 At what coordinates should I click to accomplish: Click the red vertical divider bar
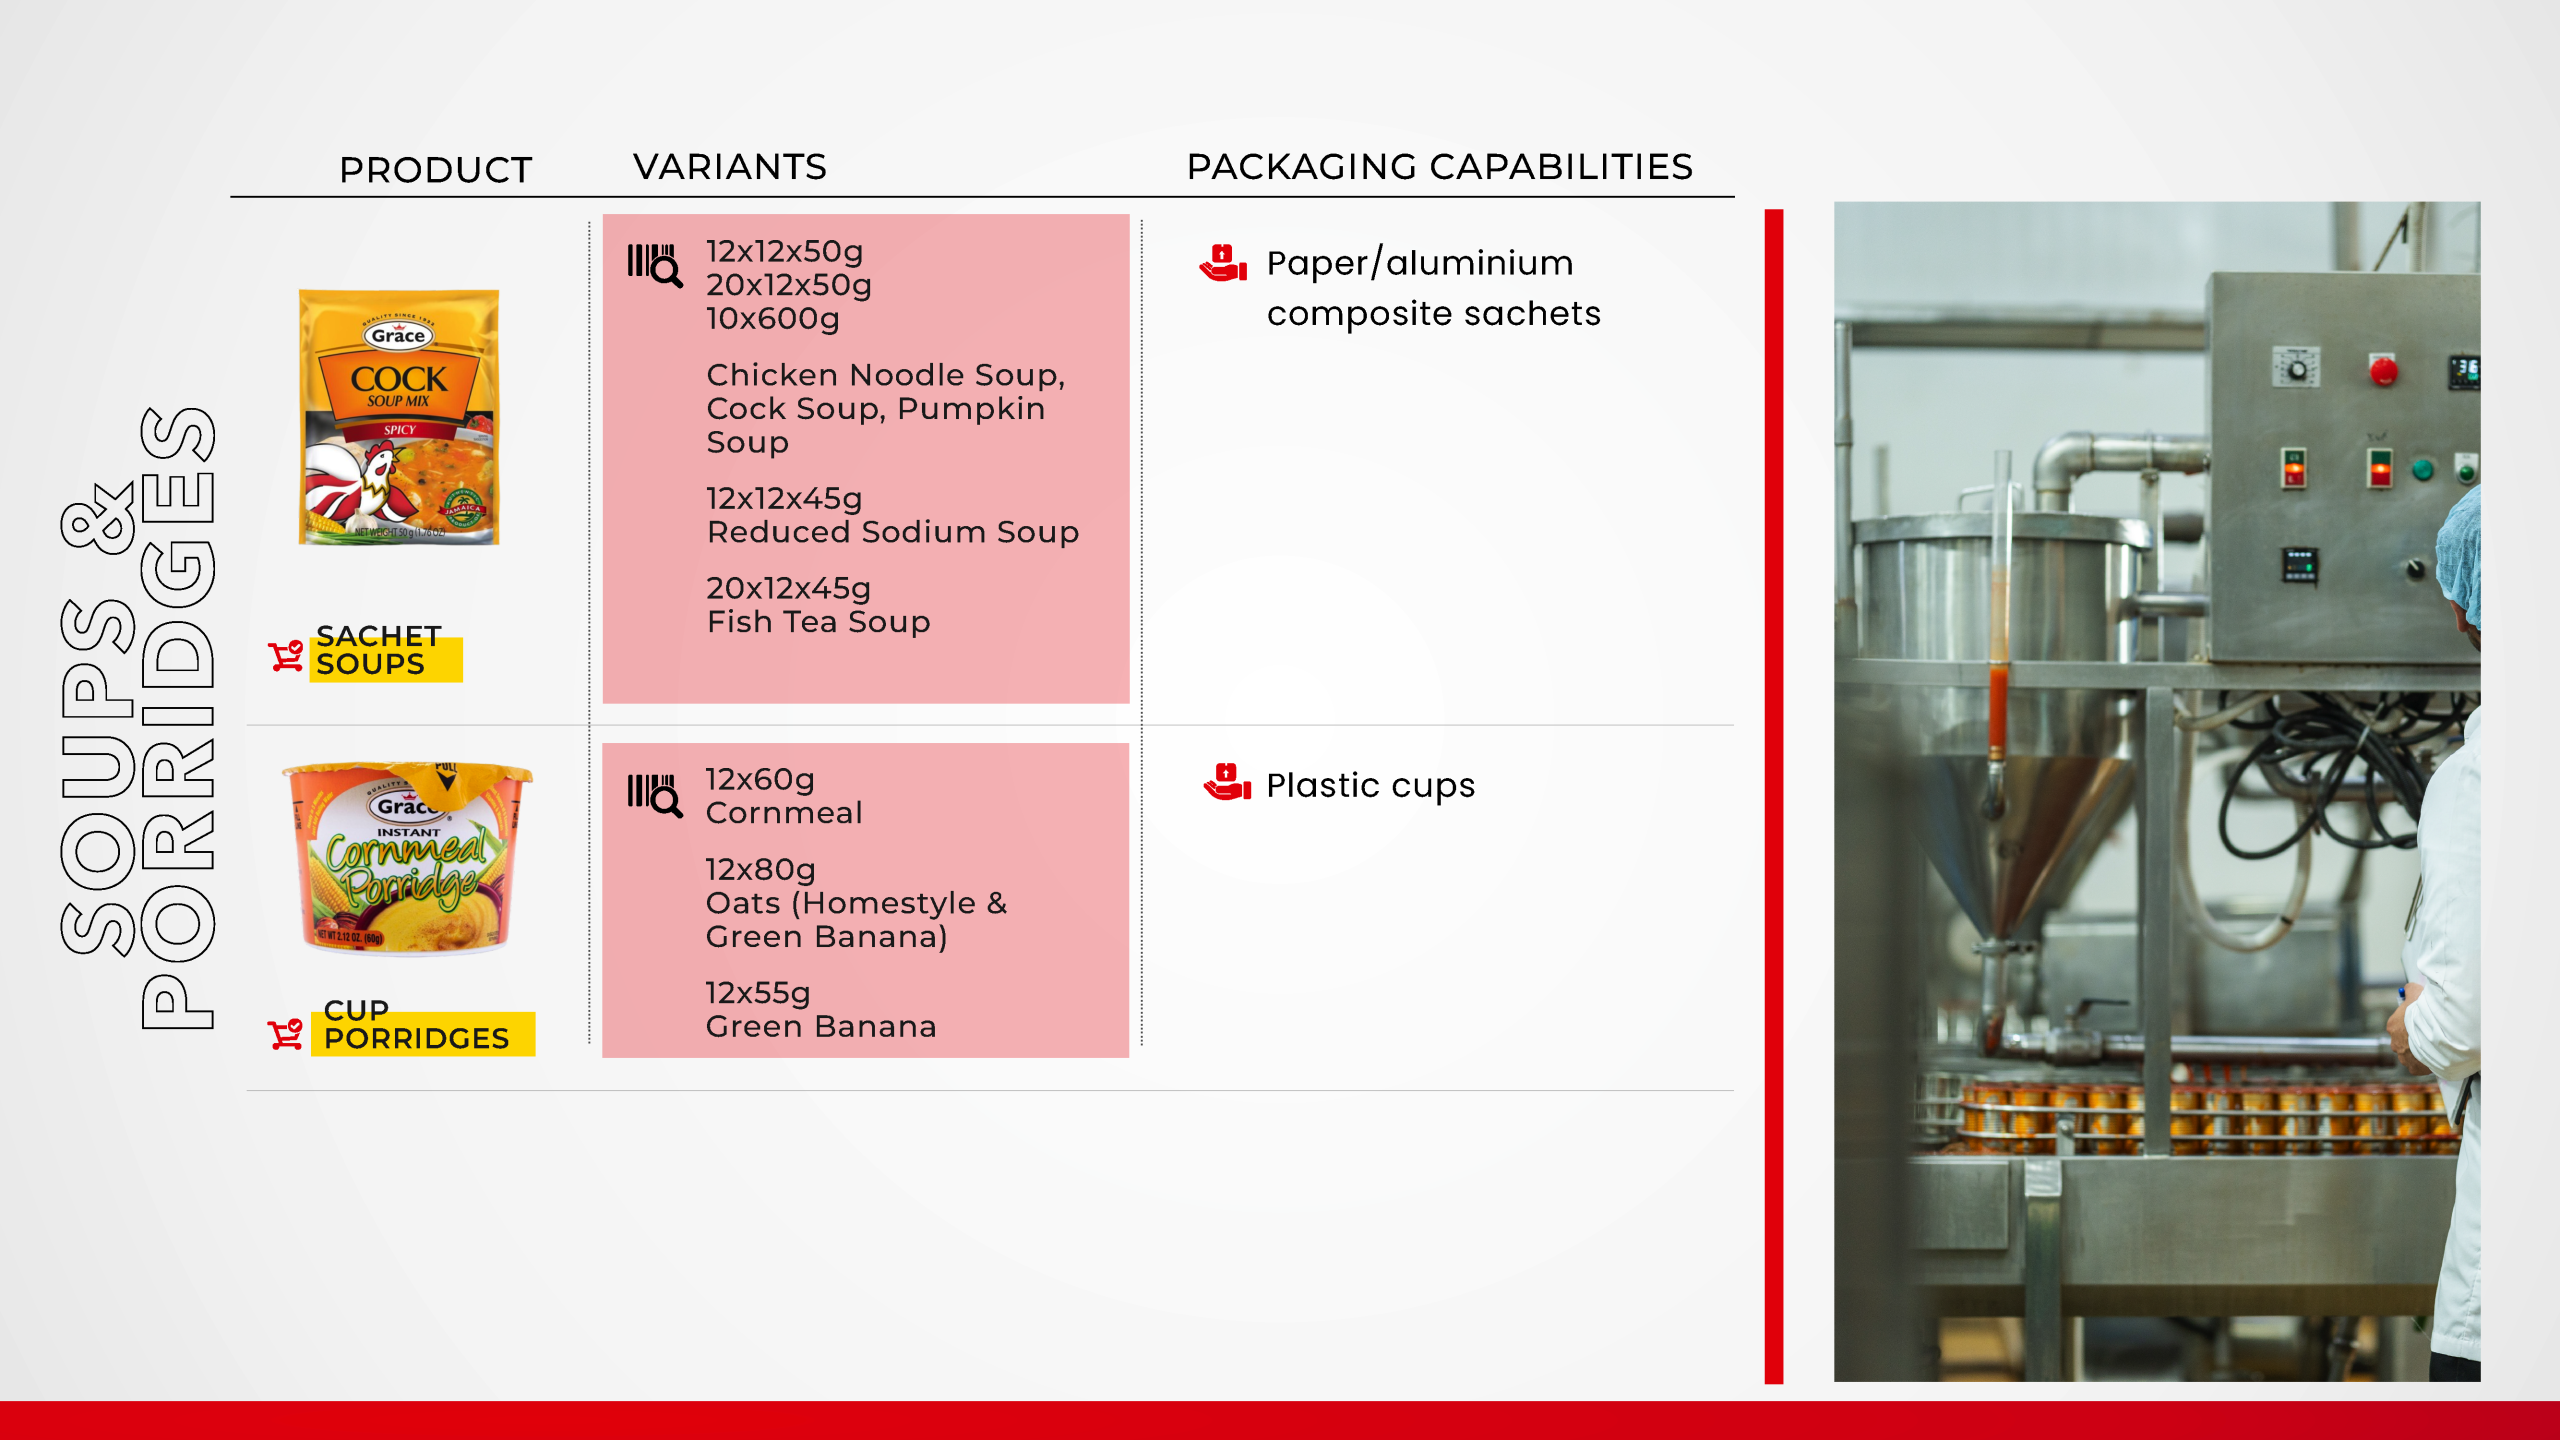point(1773,795)
